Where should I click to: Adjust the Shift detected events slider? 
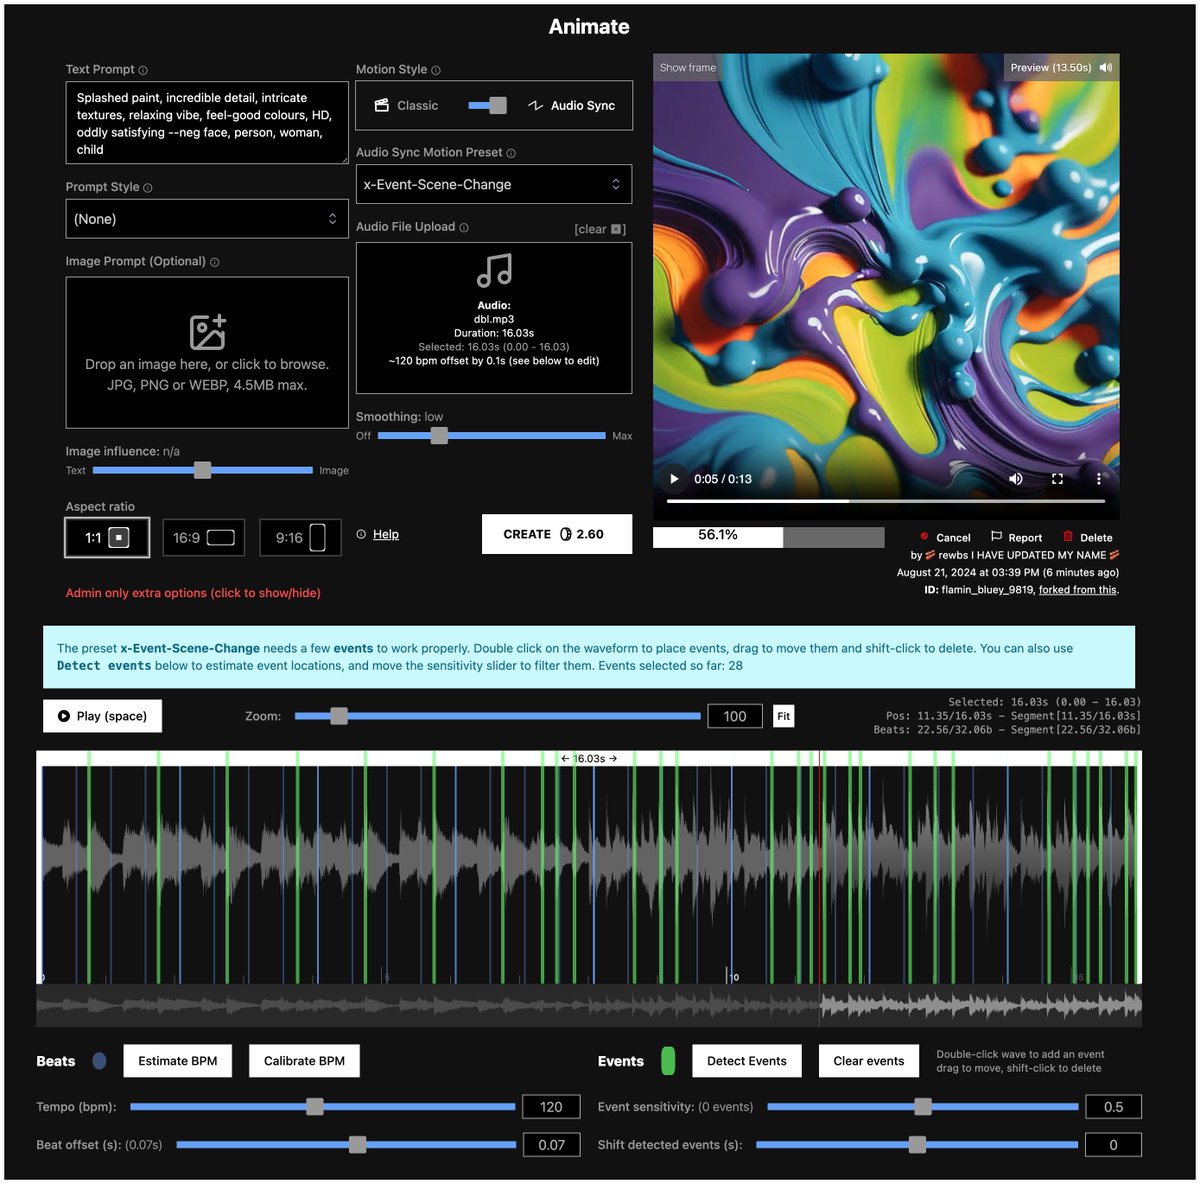tap(917, 1144)
